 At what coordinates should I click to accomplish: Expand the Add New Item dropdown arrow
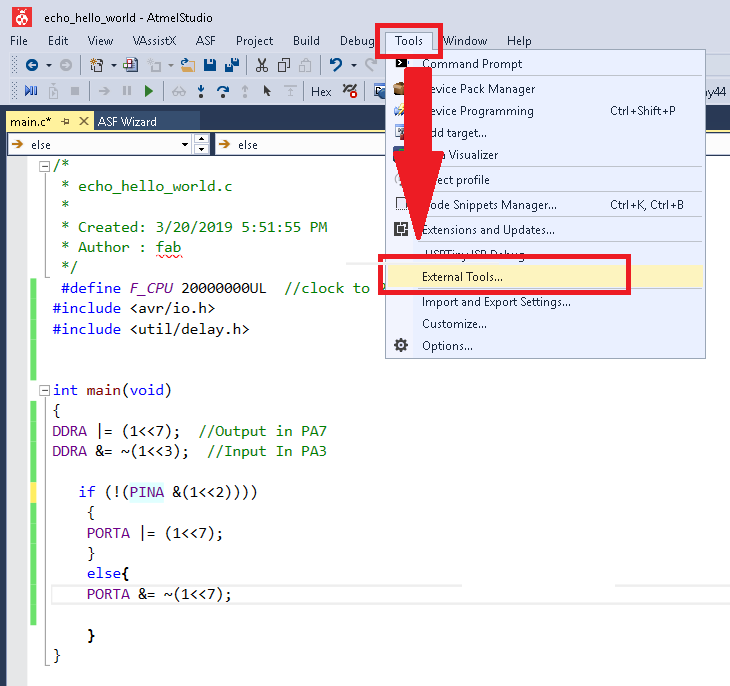point(171,66)
